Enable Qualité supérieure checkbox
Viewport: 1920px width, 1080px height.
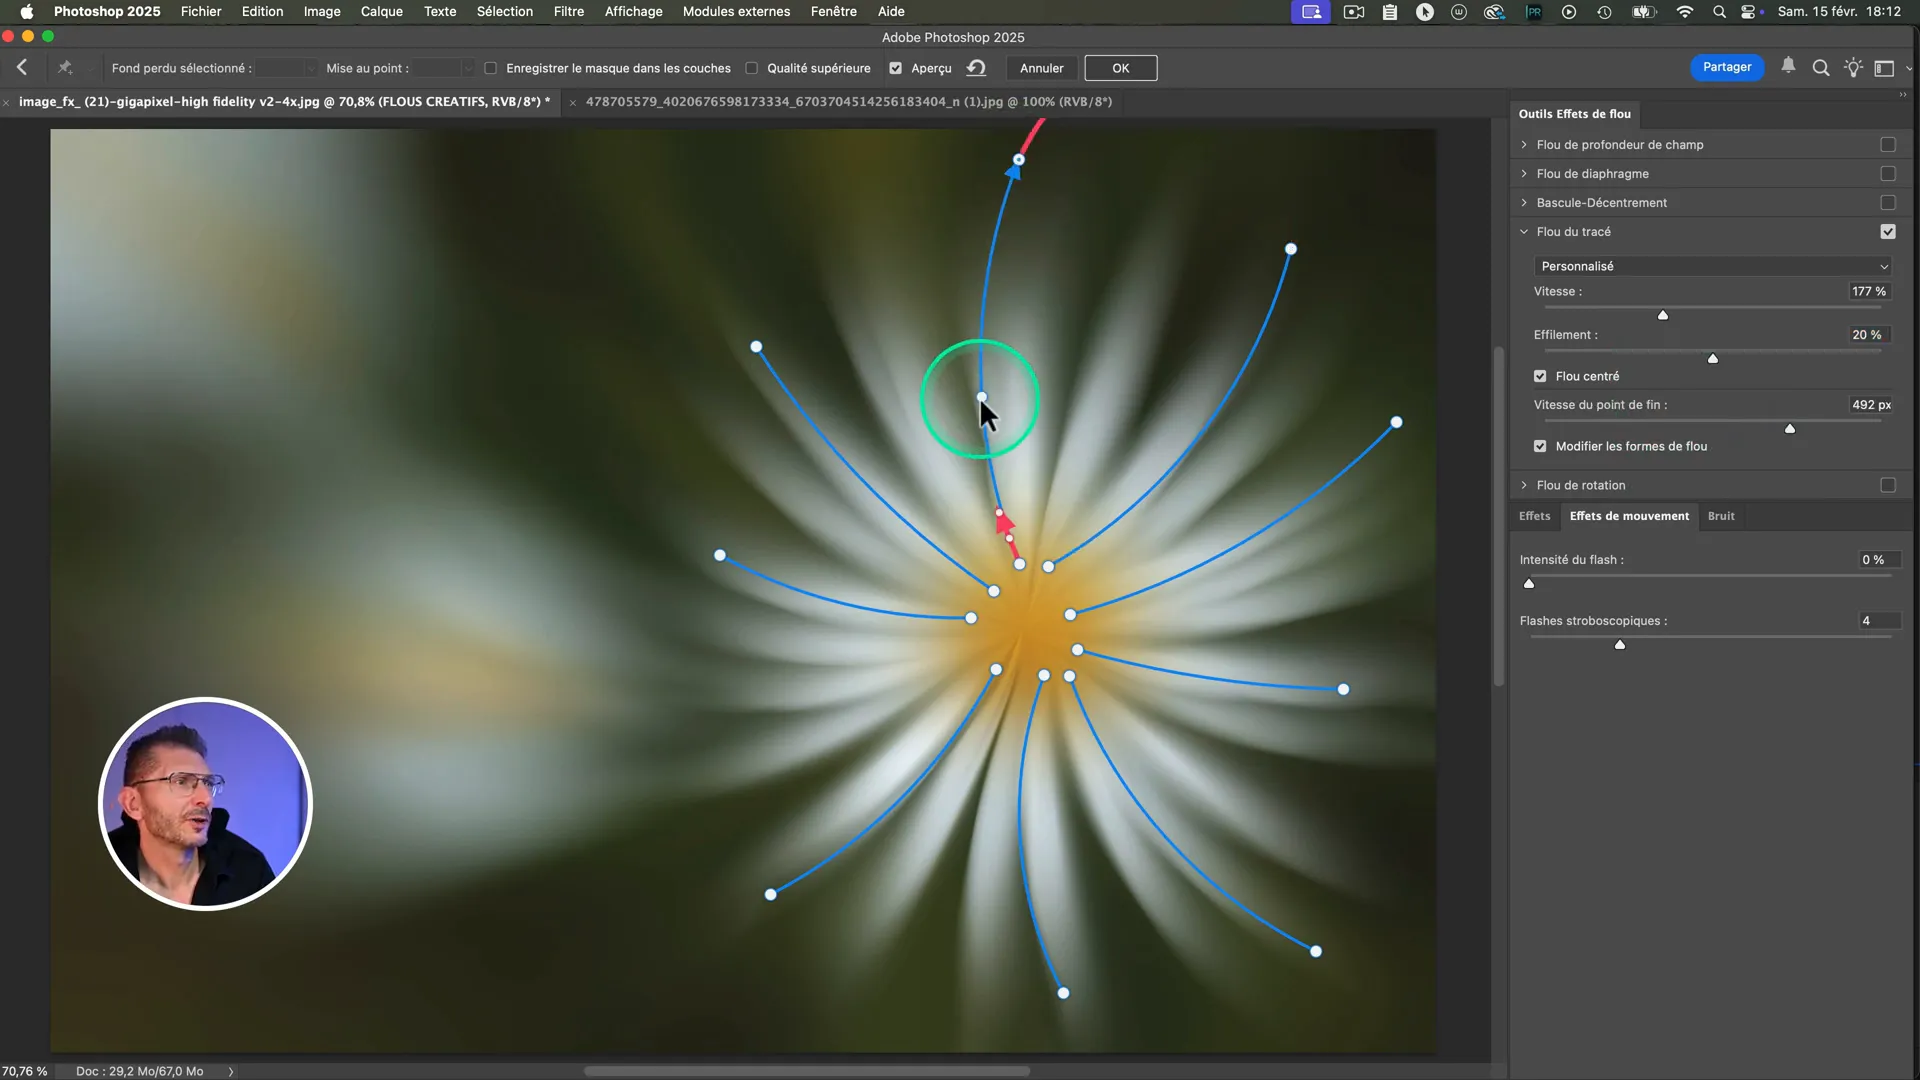point(752,68)
